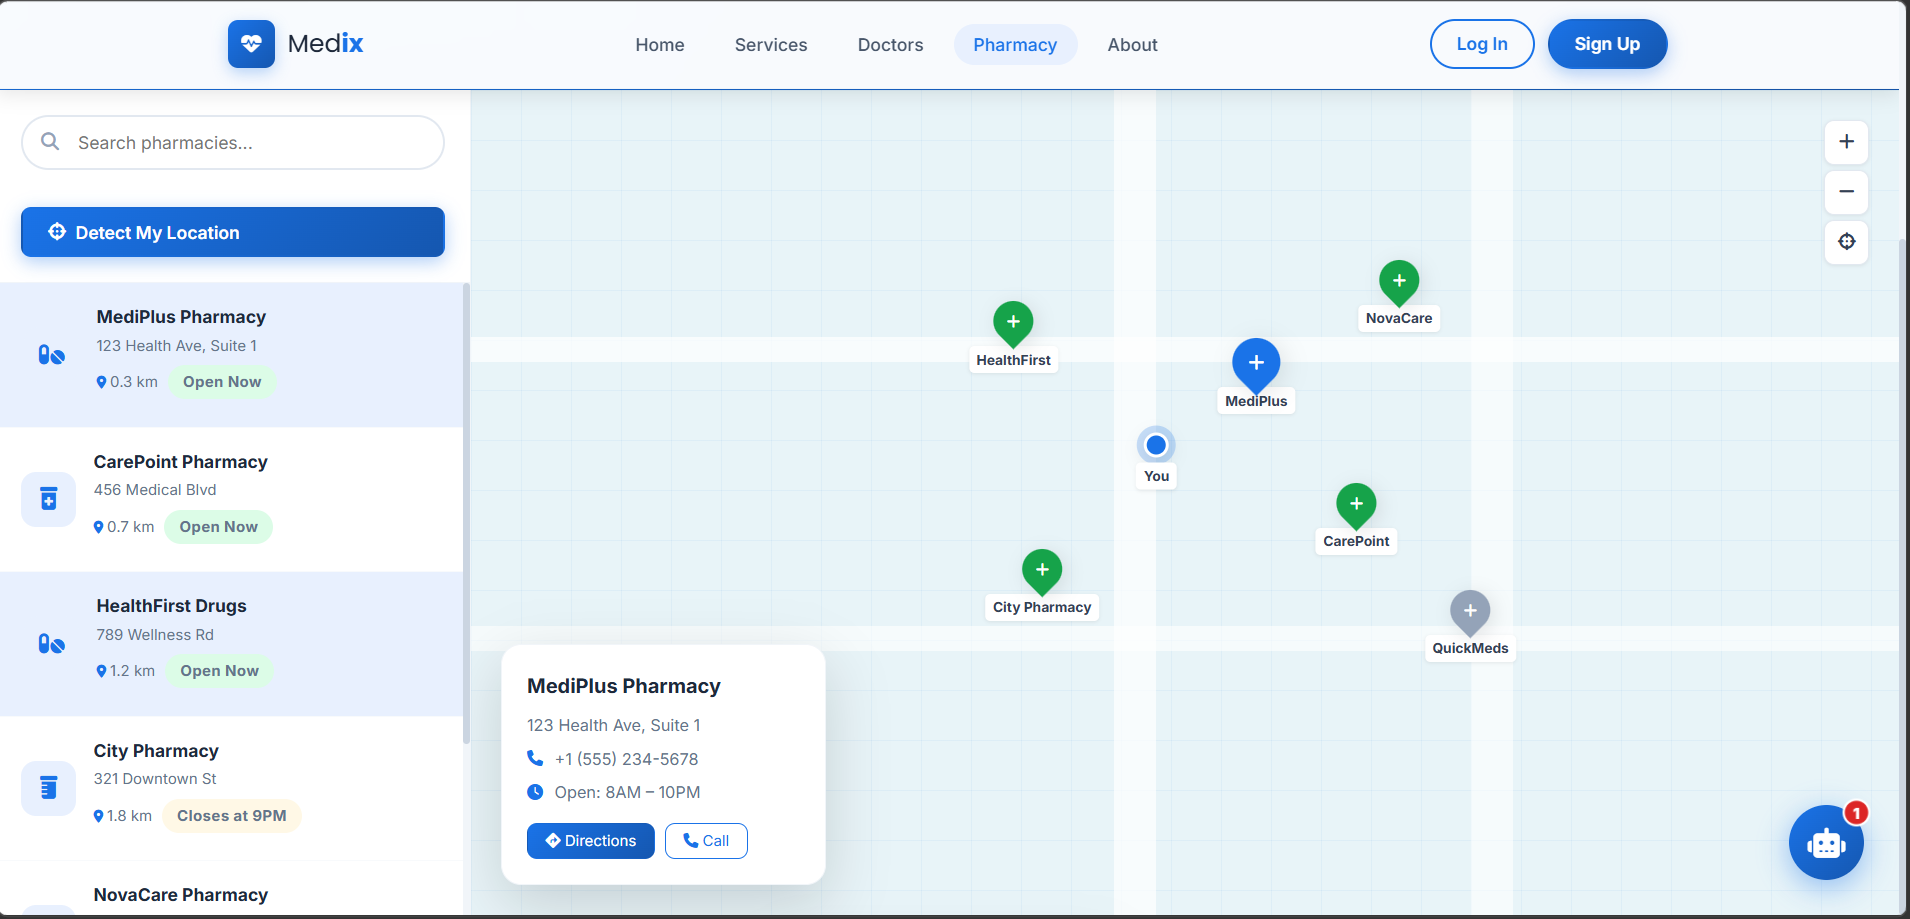Screen dimensions: 1910x919
Task: Get Directions to MediPlus Pharmacy
Action: [x=590, y=841]
